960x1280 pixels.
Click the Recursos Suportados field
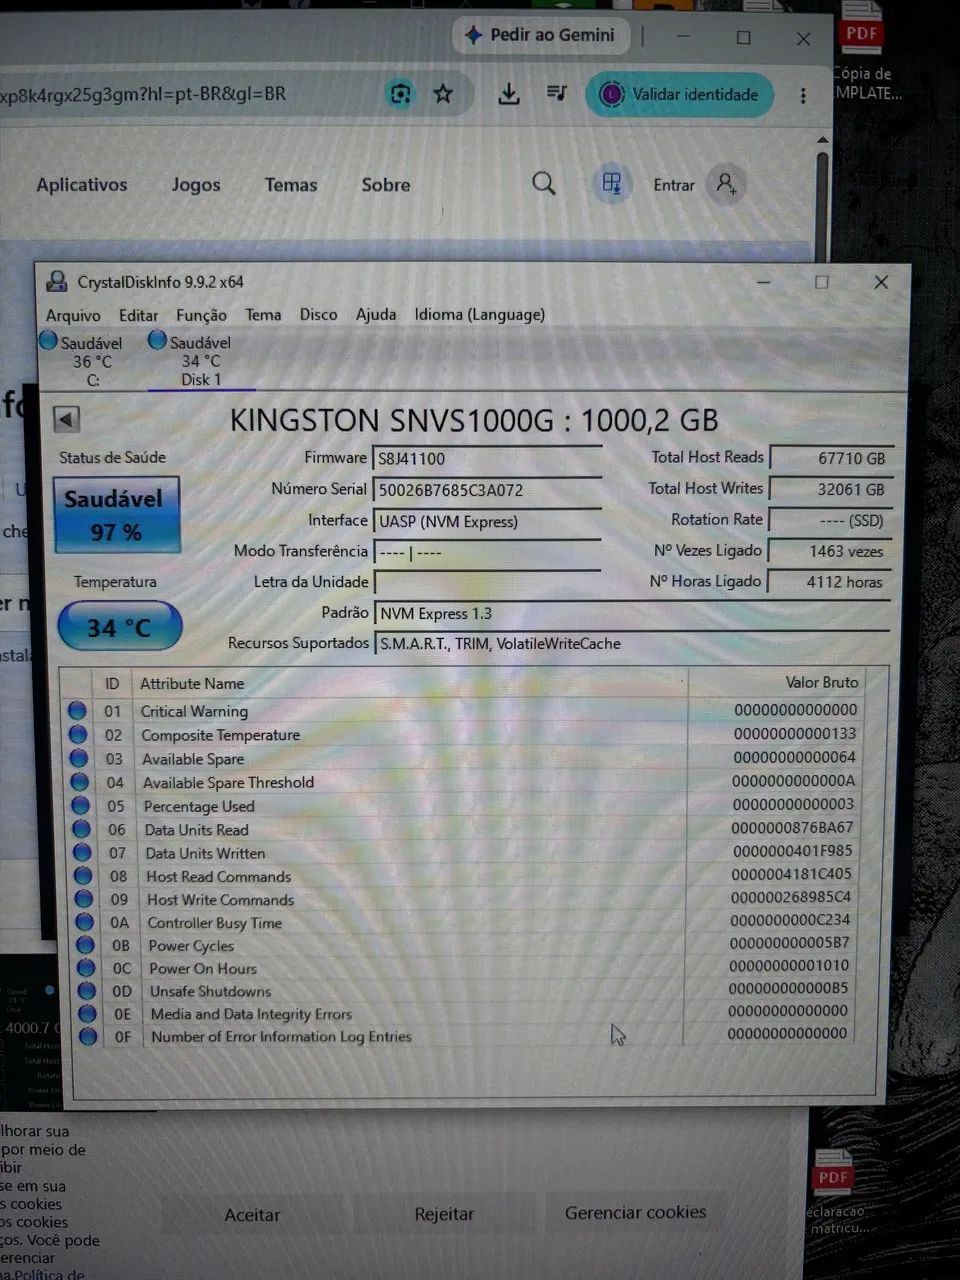click(632, 643)
